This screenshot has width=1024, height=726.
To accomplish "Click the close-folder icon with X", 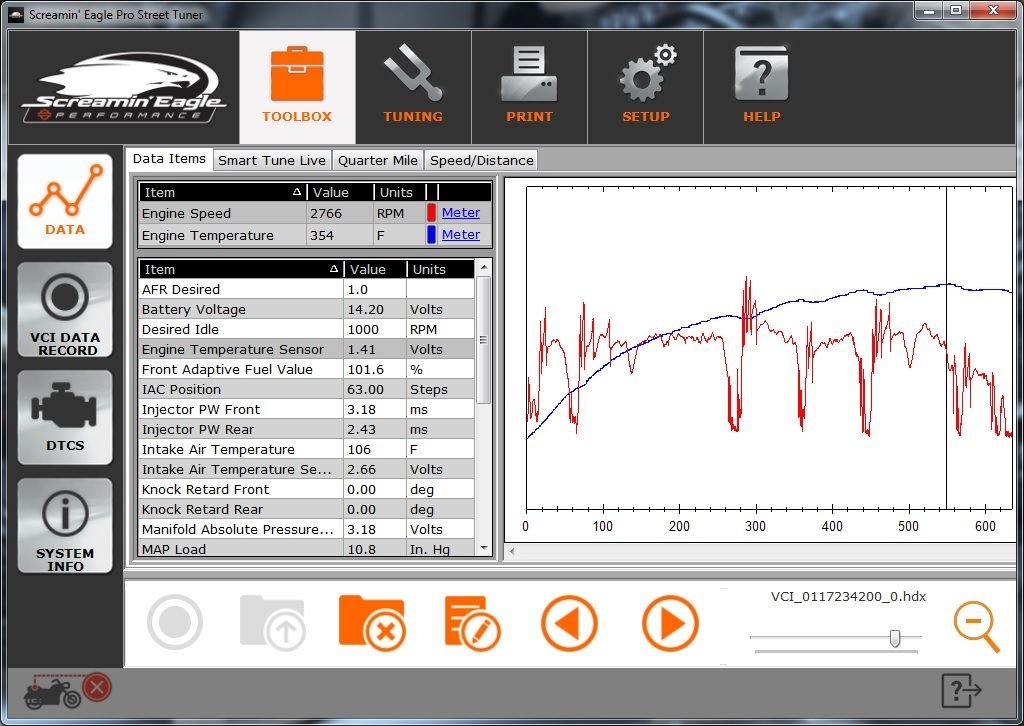I will pos(371,623).
